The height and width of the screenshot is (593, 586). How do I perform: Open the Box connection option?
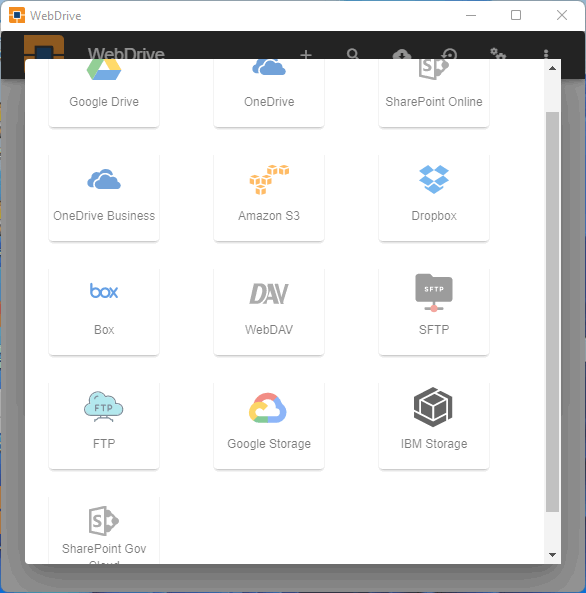[x=104, y=312]
